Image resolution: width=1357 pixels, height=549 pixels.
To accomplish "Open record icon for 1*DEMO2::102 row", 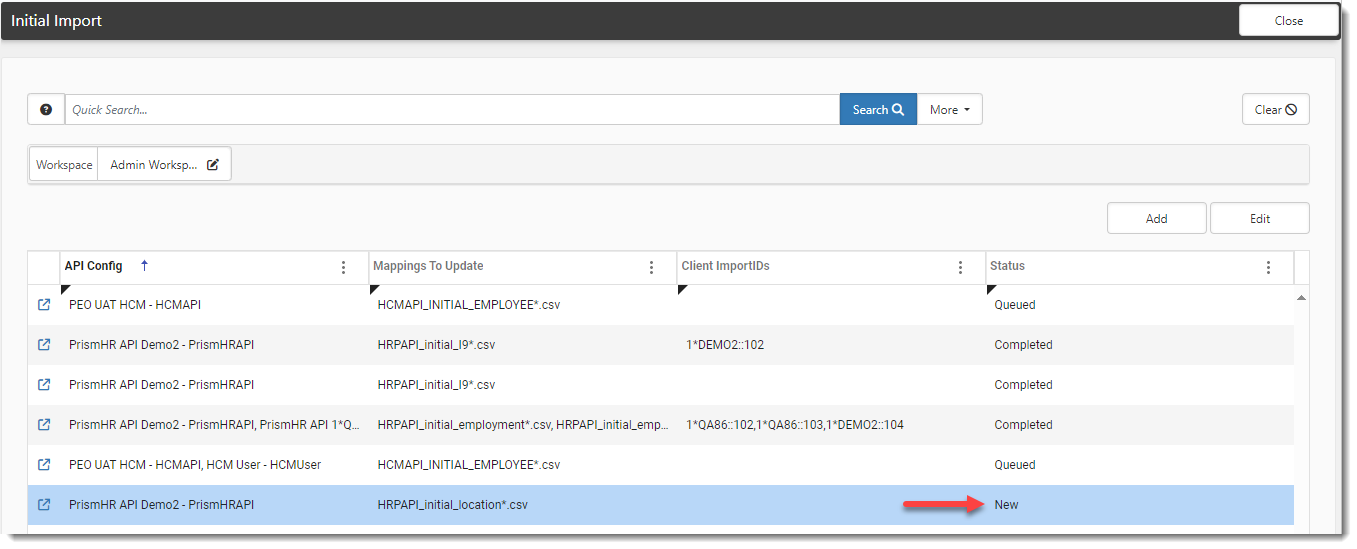I will point(44,345).
